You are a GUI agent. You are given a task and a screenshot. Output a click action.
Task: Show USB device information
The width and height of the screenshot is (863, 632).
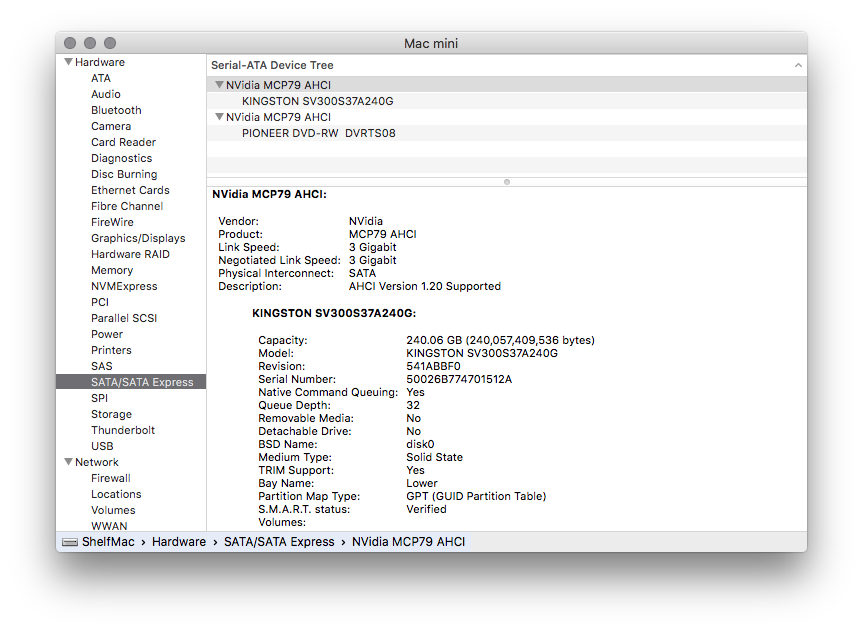(x=102, y=445)
